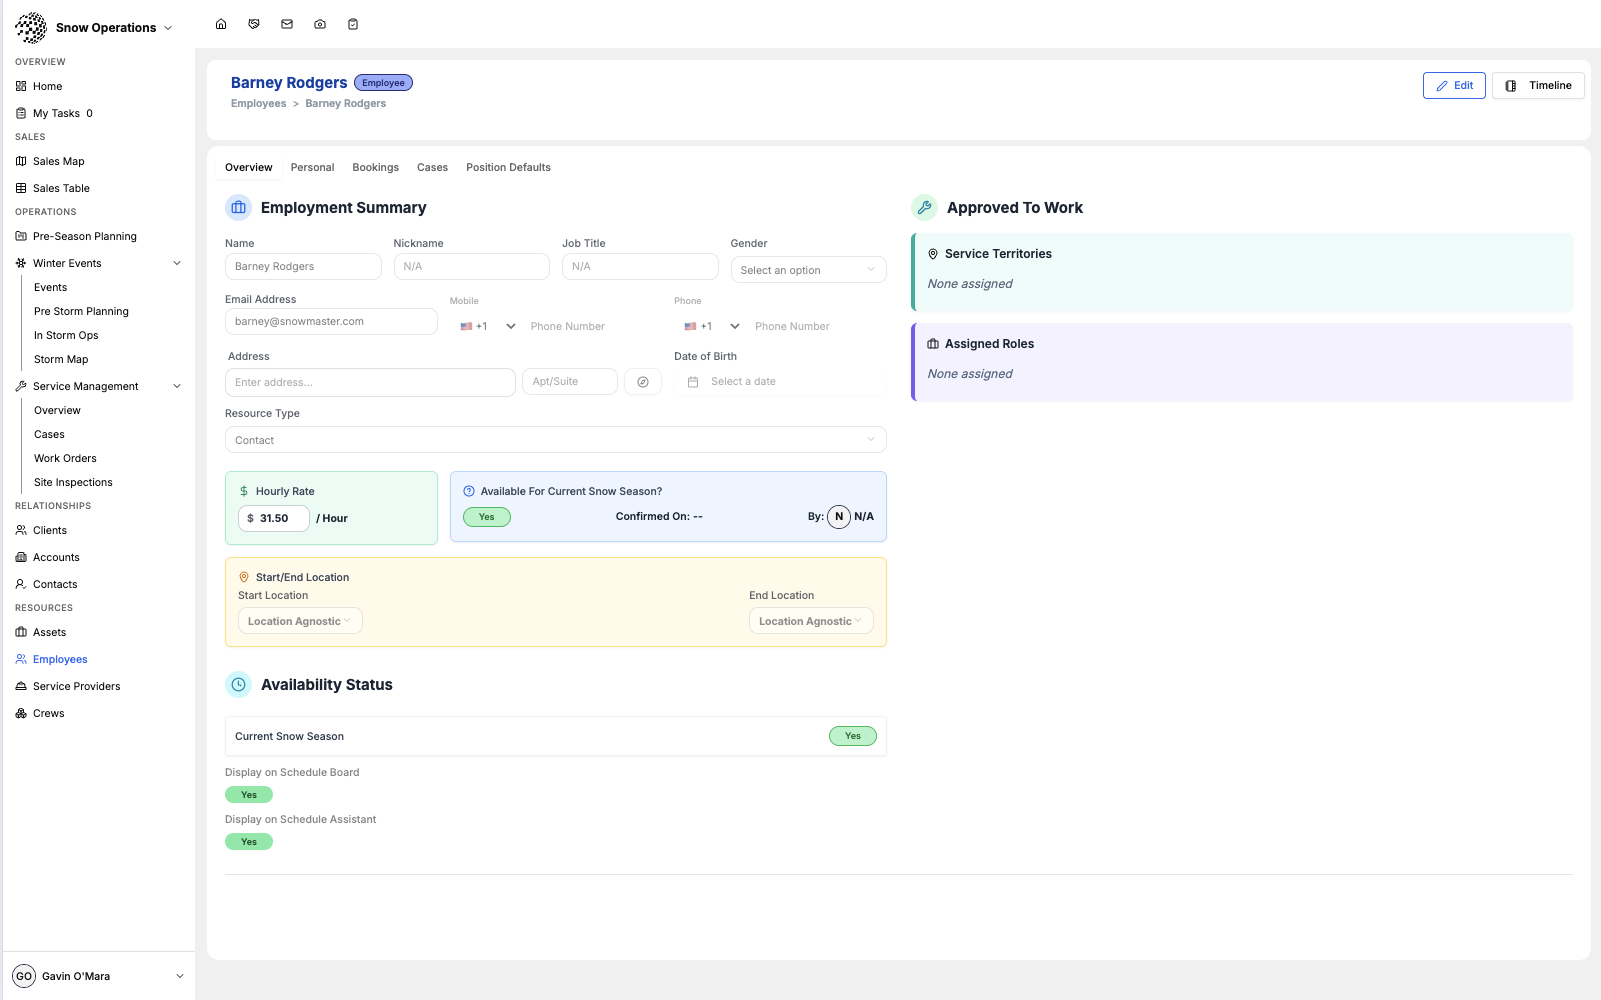Click the calendar icon for Date of Birth
Viewport: 1601px width, 1000px height.
tap(693, 382)
